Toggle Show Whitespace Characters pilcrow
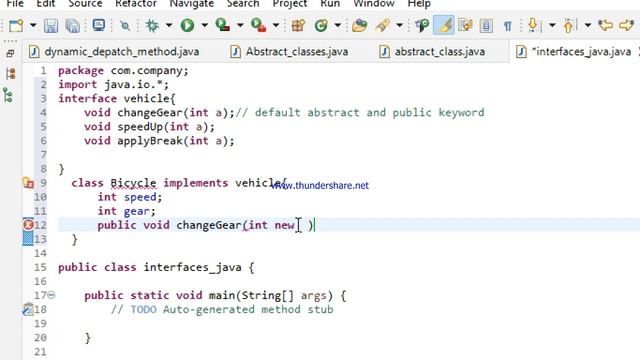This screenshot has width=640, height=360. pos(508,26)
